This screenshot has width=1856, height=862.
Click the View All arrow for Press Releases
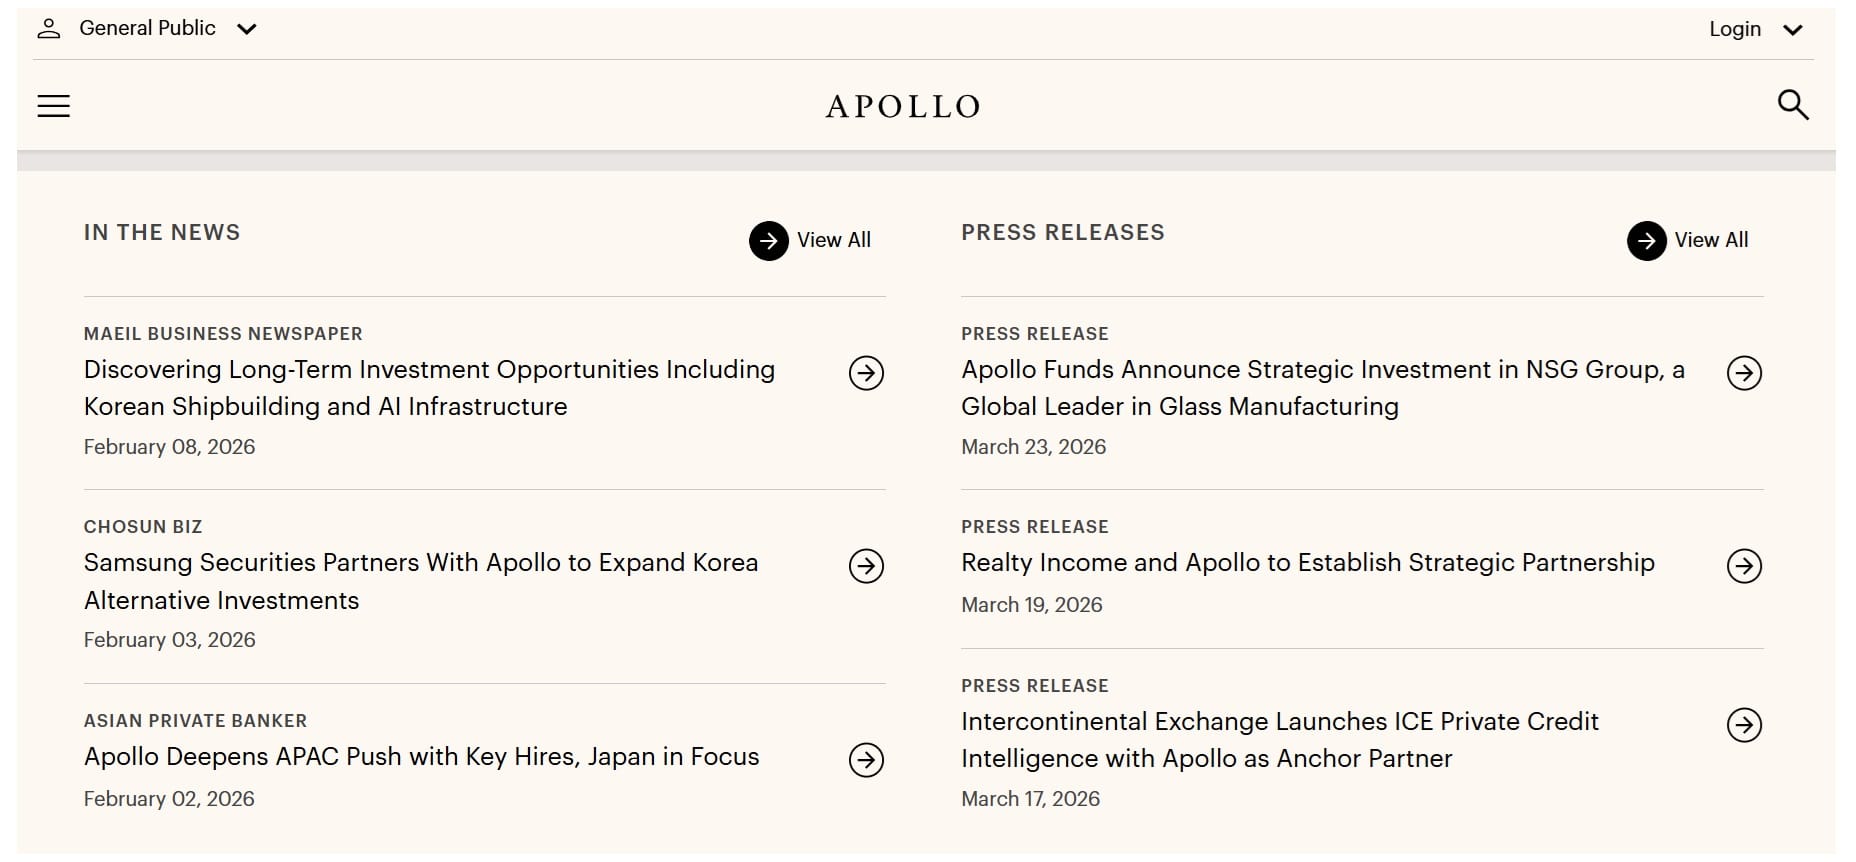(x=1645, y=240)
